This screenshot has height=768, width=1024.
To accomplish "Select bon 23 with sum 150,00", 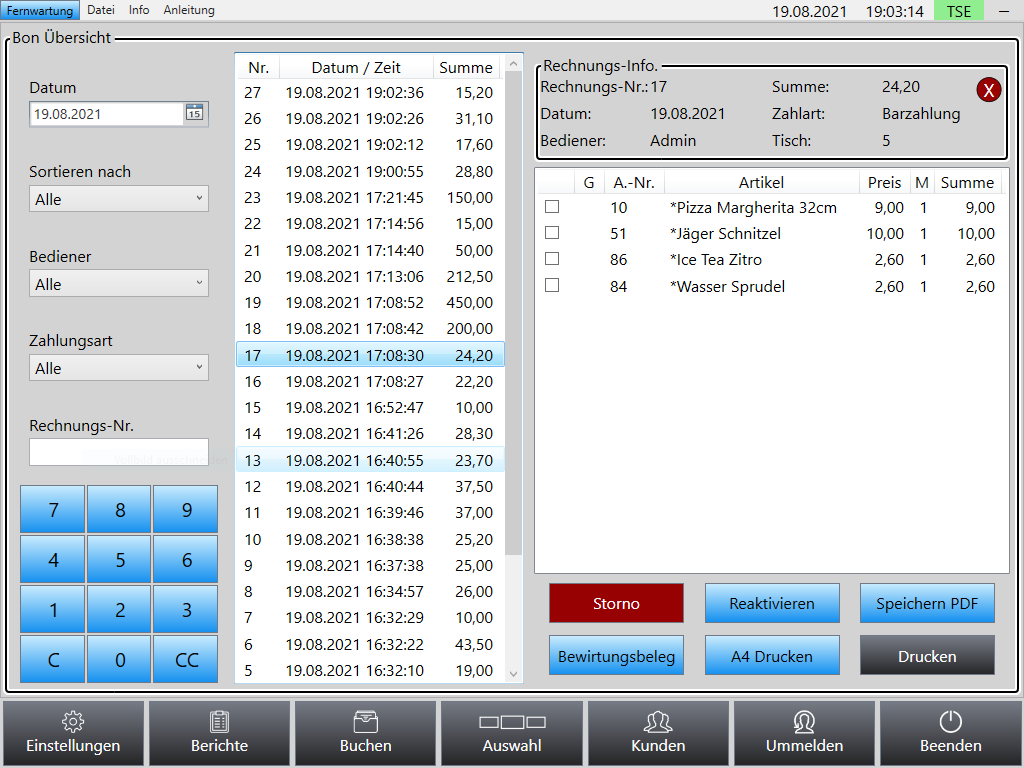I will click(370, 197).
